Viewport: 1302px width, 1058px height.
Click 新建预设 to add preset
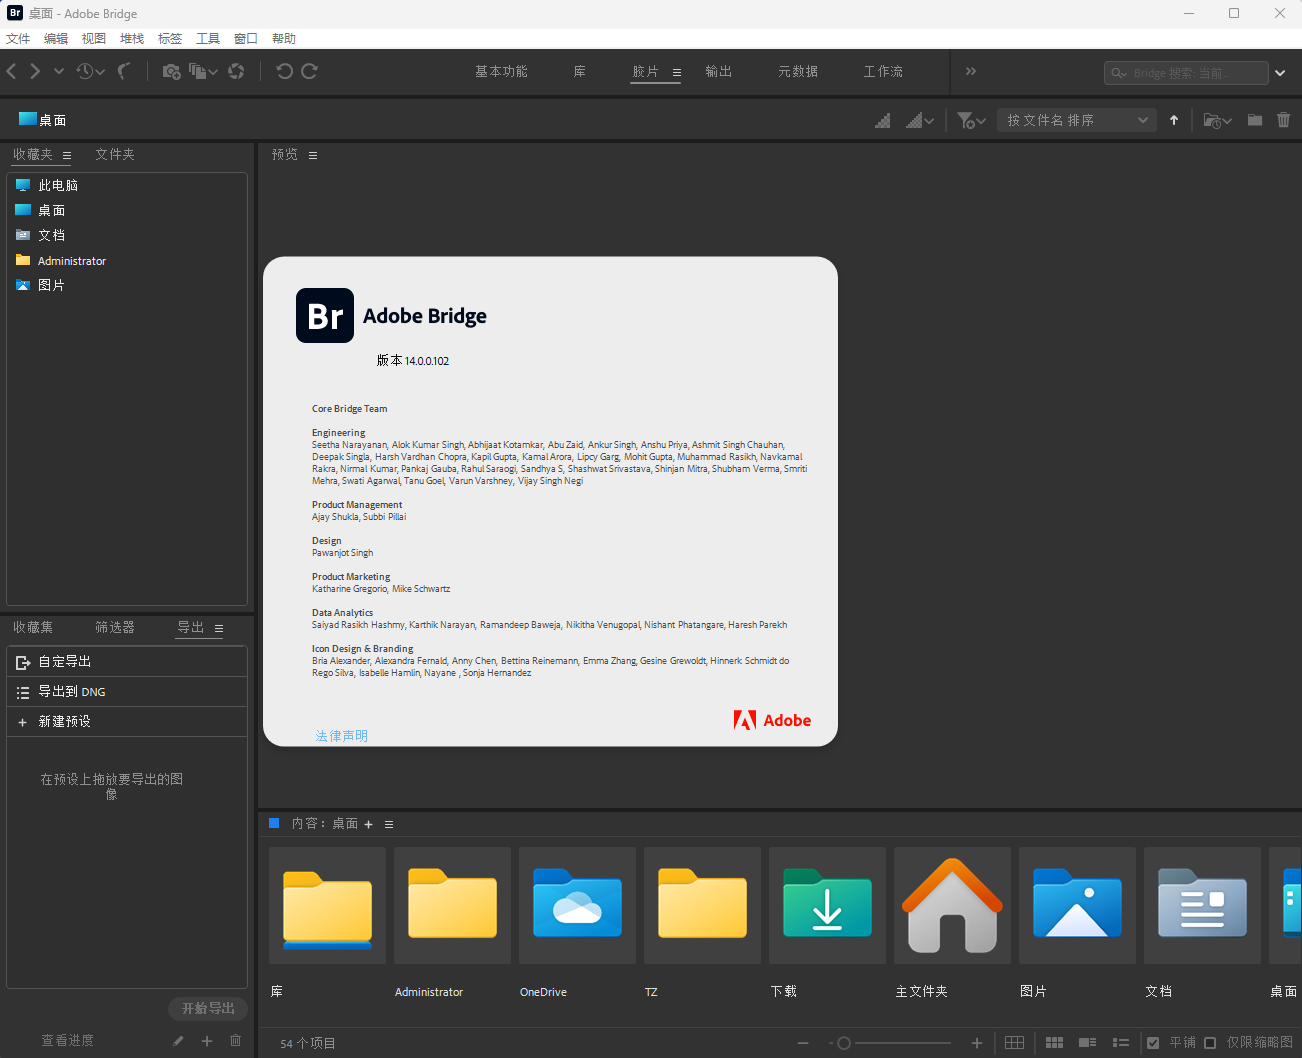tap(127, 721)
